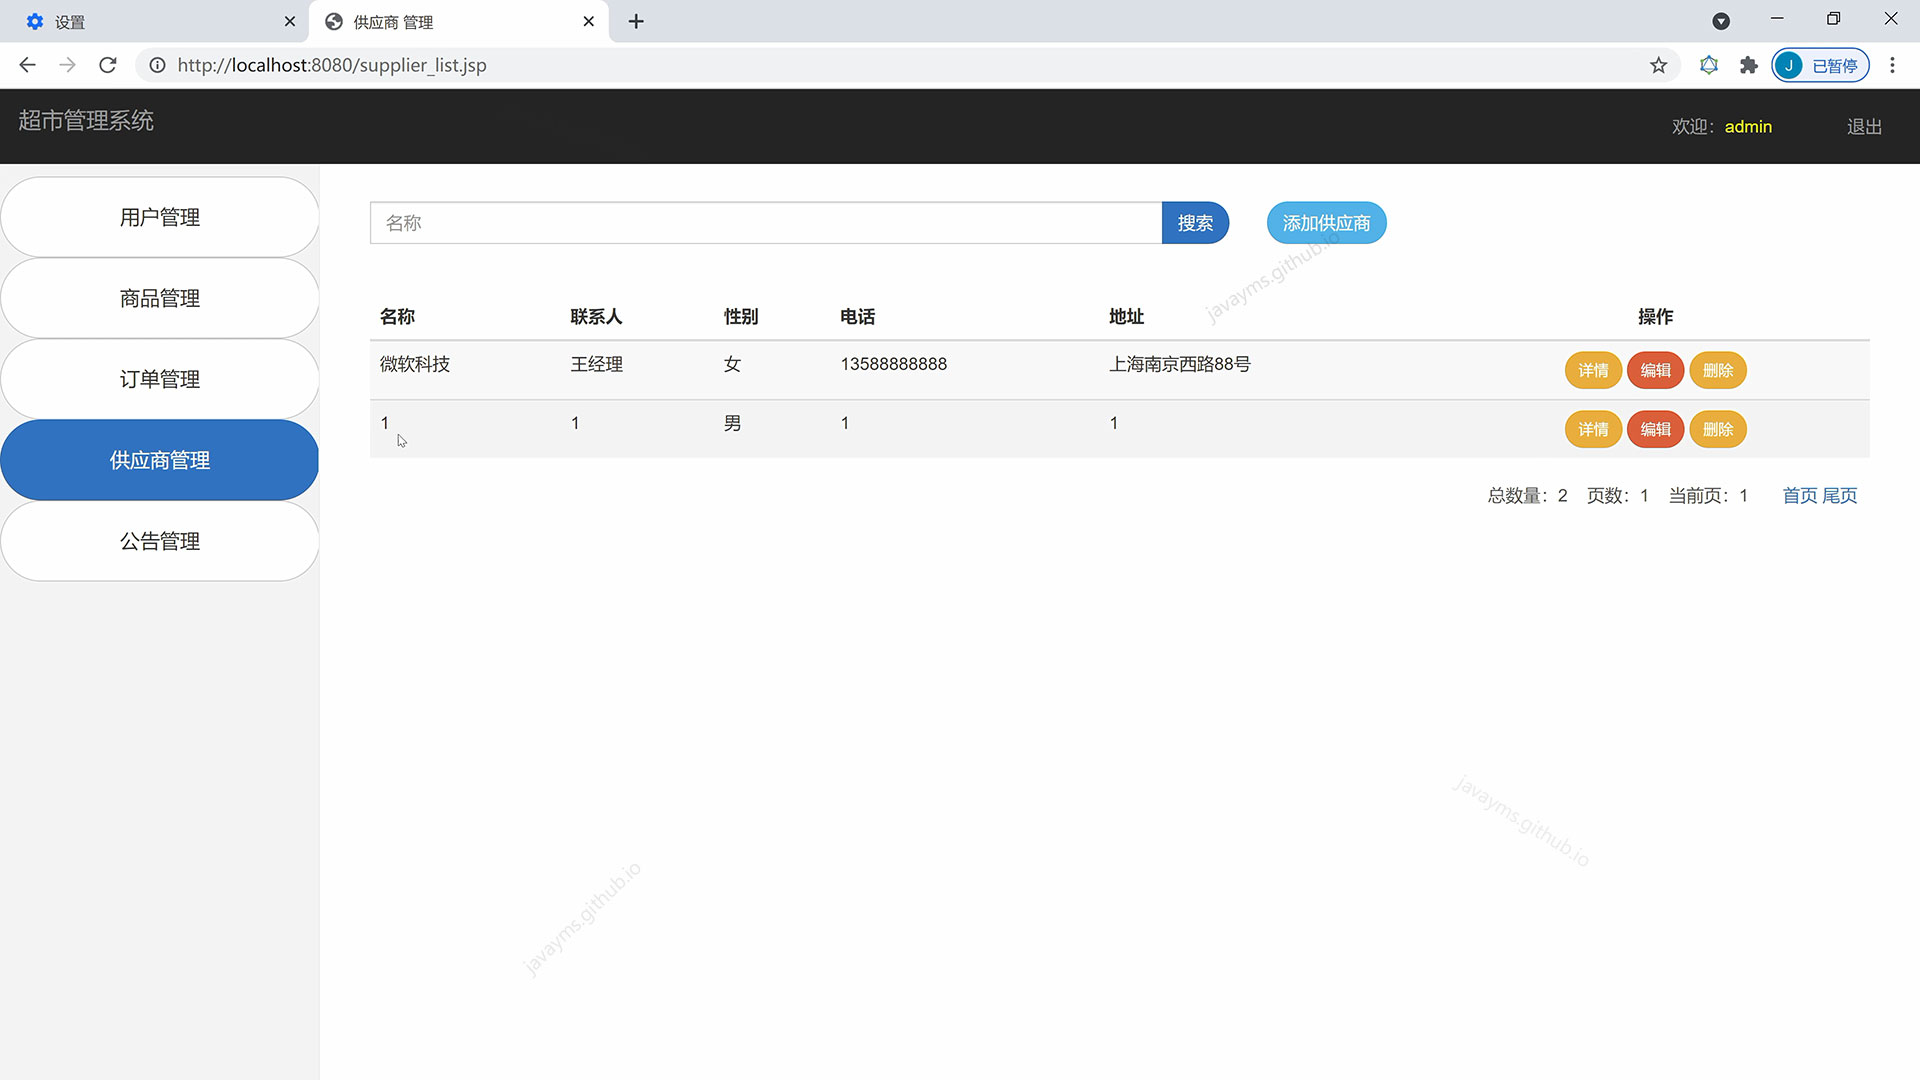This screenshot has width=1920, height=1080.
Task: Delete the supplier named 1
Action: coord(1717,429)
